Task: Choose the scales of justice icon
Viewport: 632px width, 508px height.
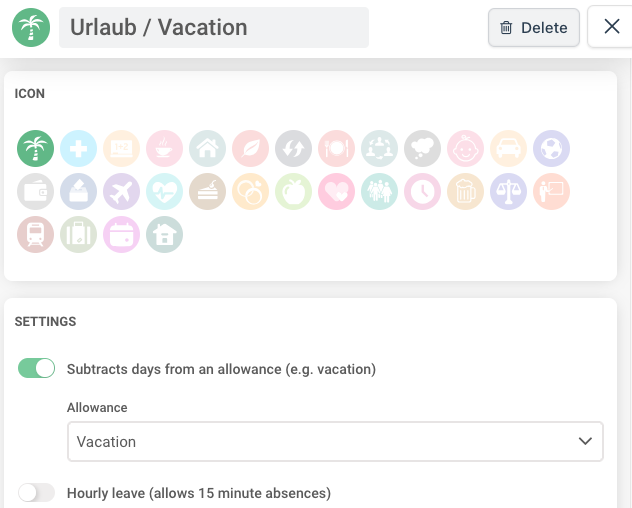Action: pyautogui.click(x=509, y=192)
